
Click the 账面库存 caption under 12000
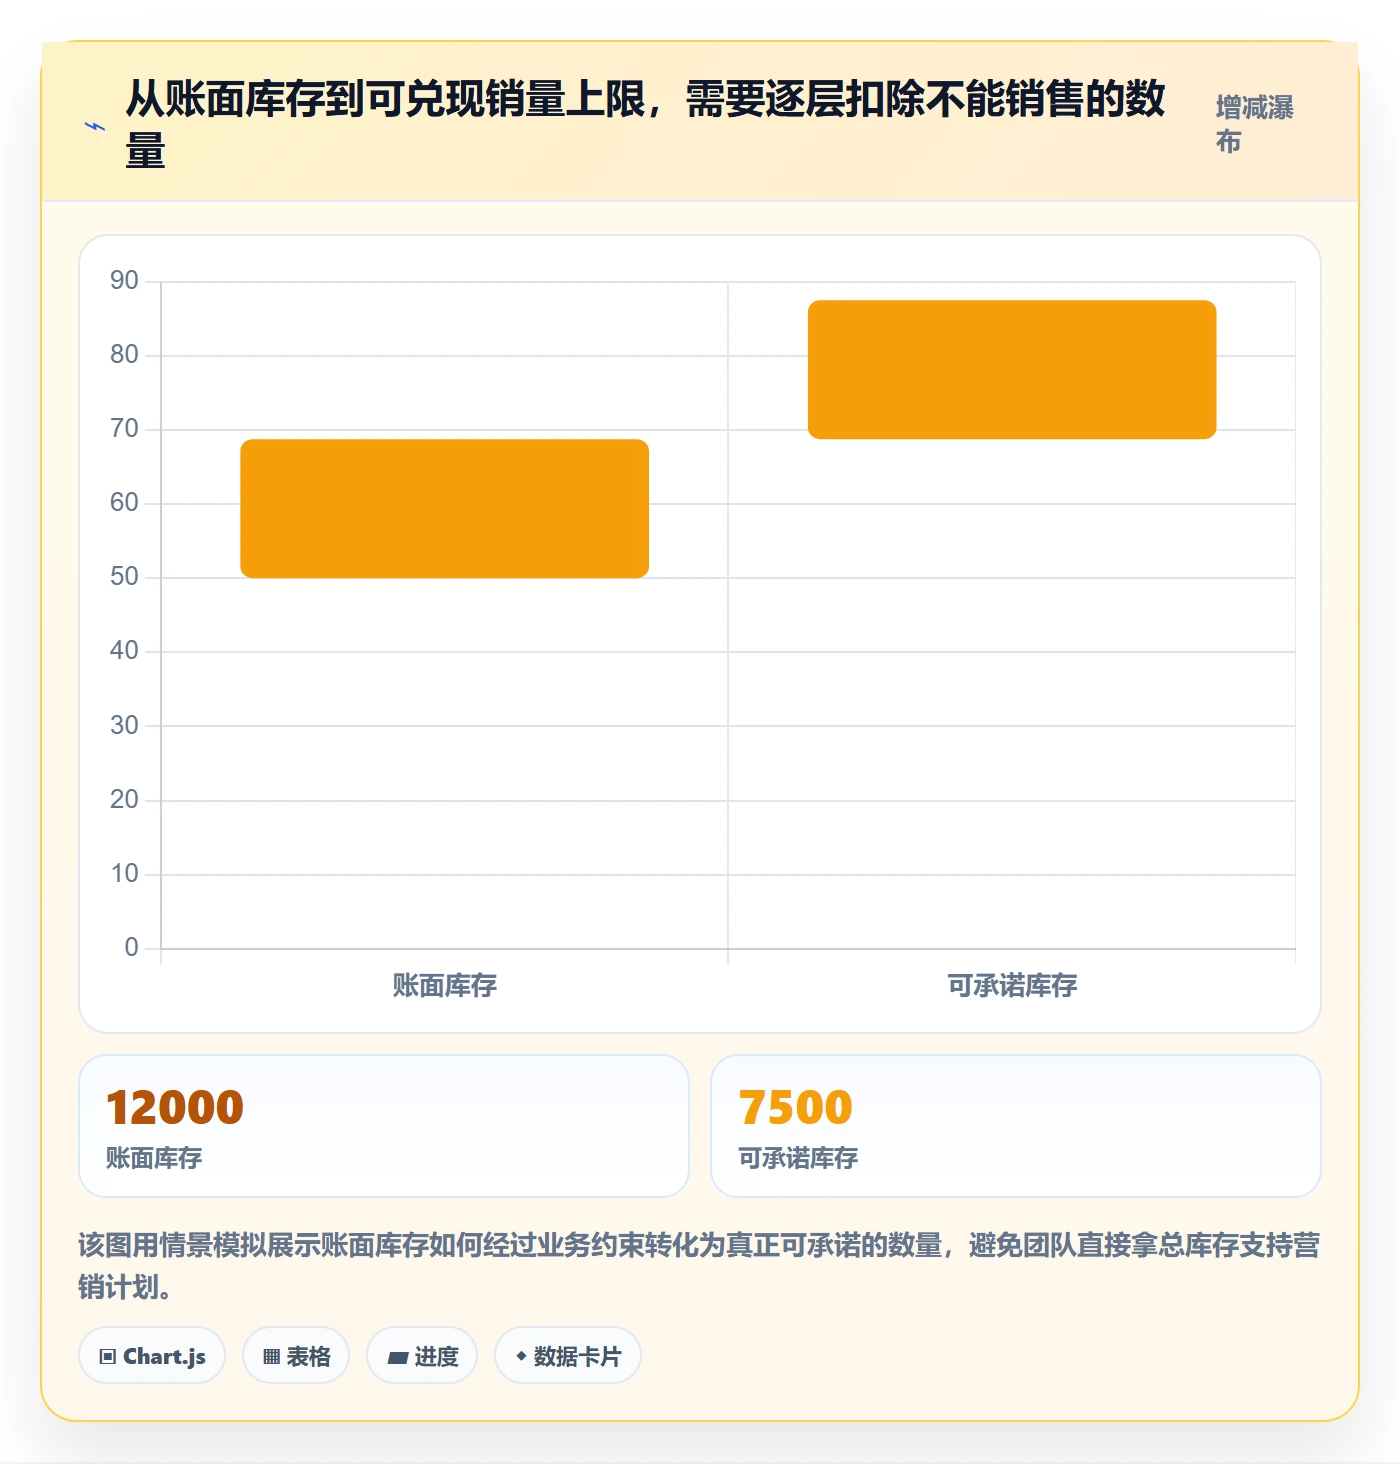[x=154, y=1158]
